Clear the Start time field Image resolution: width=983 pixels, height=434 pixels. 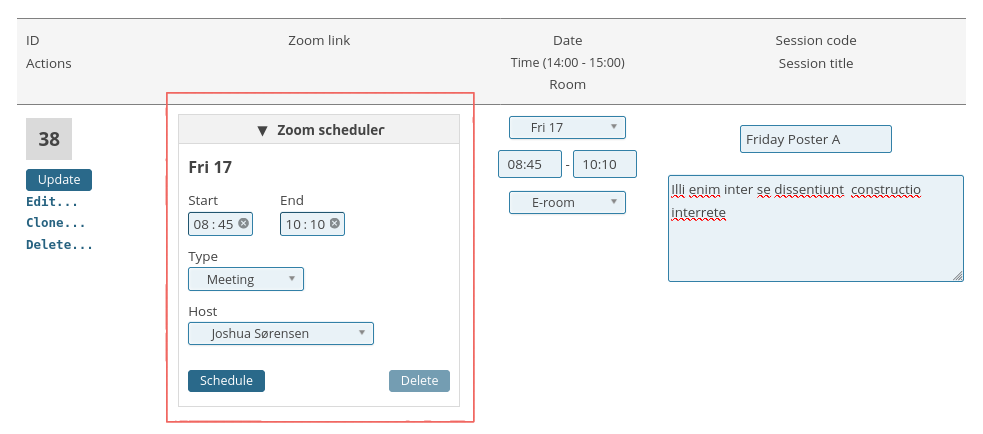[244, 224]
